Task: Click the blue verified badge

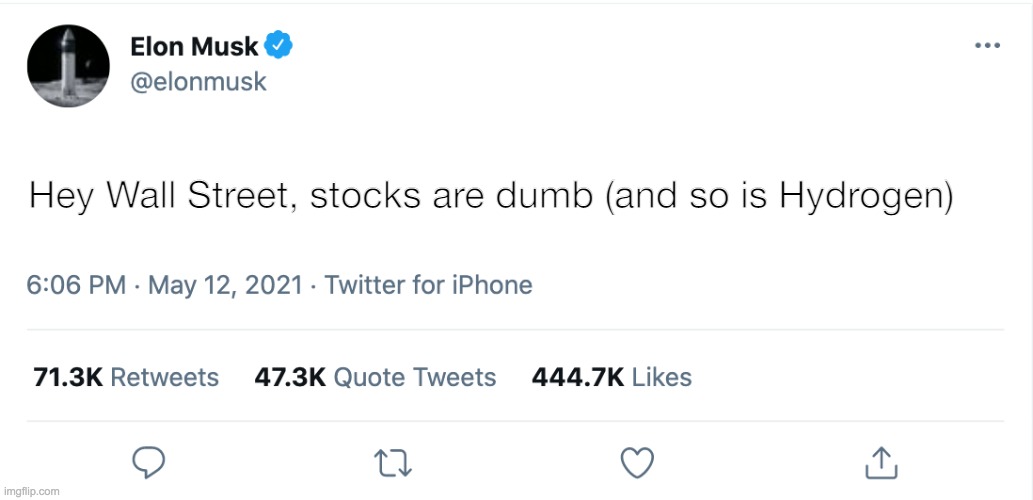Action: [x=278, y=46]
